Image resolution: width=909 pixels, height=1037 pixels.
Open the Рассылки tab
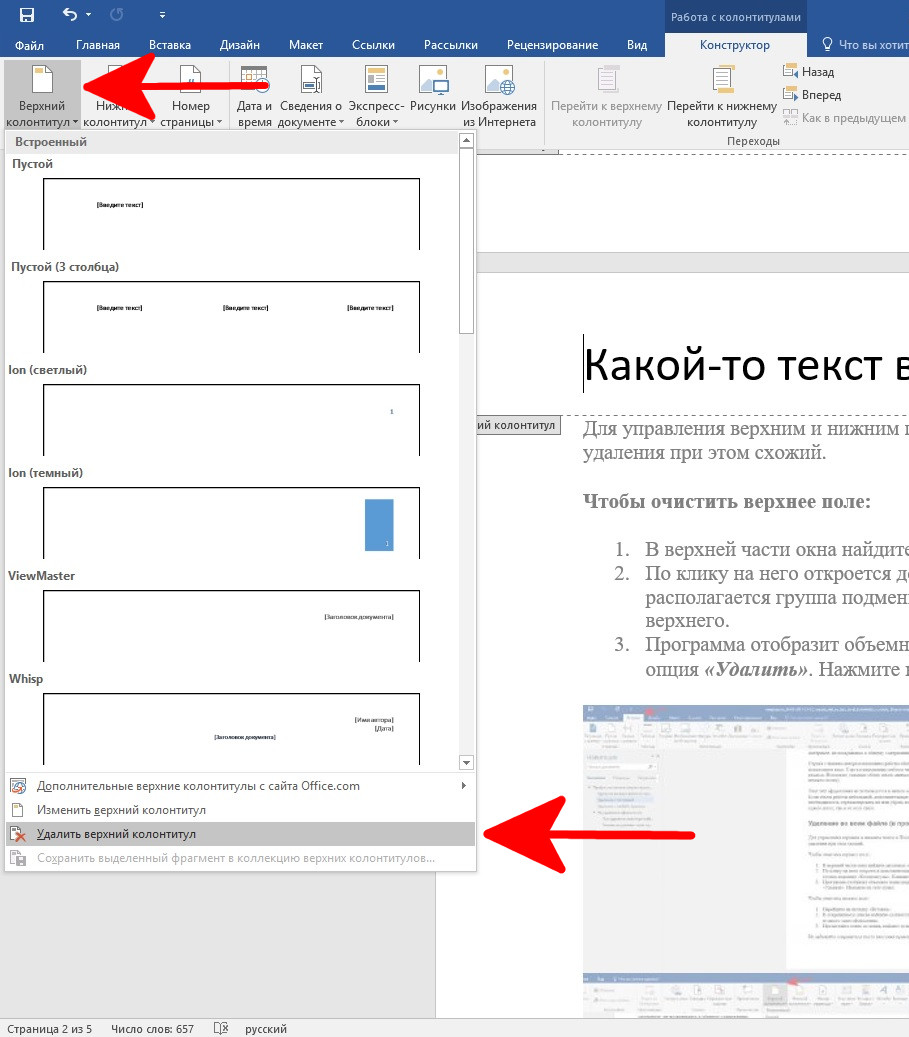point(451,45)
